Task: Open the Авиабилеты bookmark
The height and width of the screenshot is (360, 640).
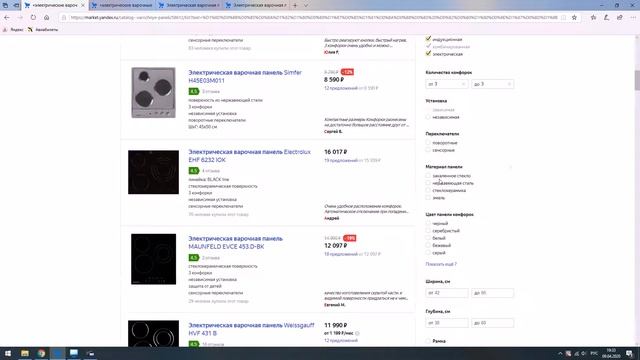Action: click(43, 30)
